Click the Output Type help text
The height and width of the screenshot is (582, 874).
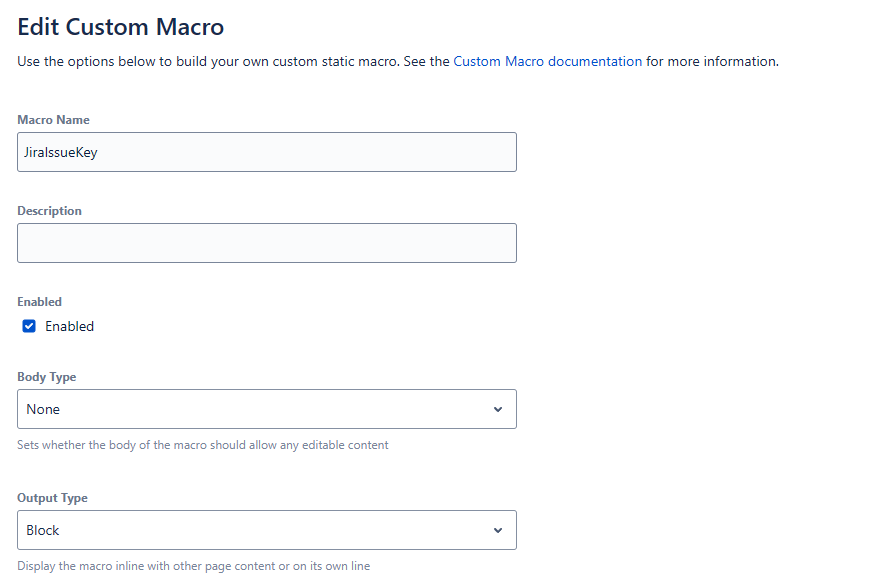[x=193, y=566]
